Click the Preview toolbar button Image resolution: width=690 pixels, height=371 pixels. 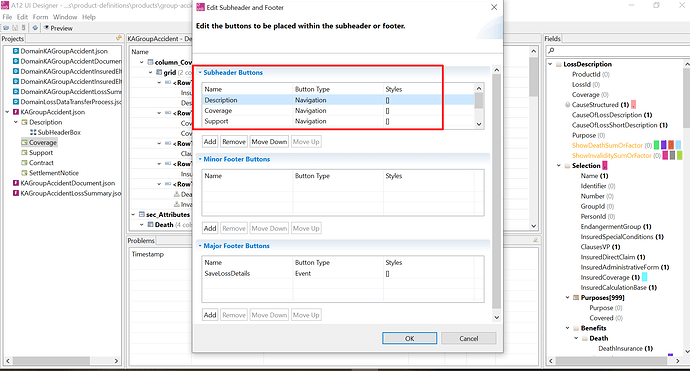coord(58,28)
